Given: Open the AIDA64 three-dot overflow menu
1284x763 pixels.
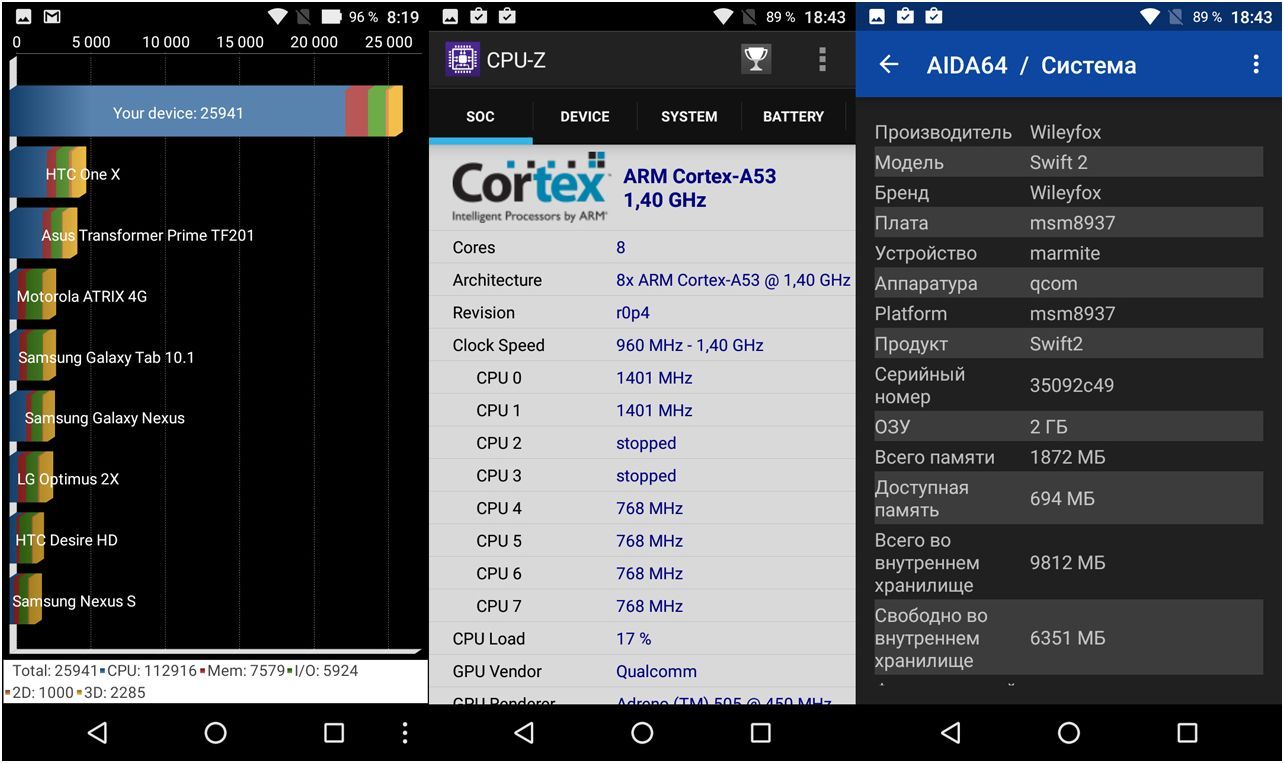Looking at the screenshot, I should tap(1256, 65).
